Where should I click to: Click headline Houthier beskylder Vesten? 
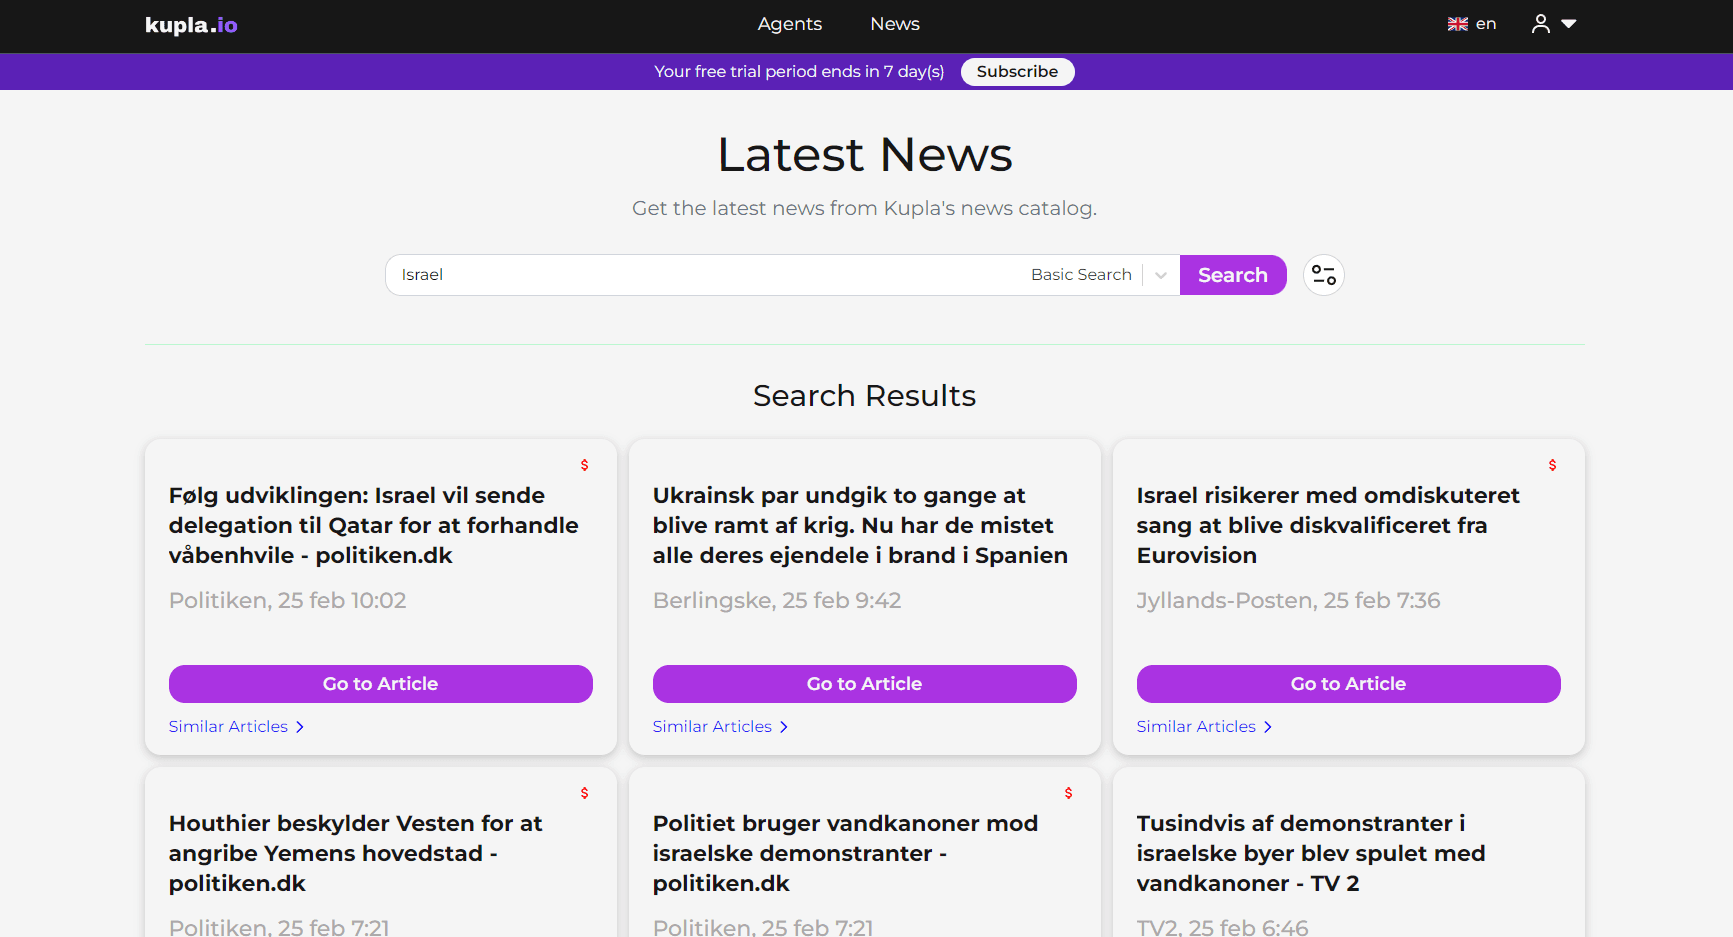[x=355, y=853]
